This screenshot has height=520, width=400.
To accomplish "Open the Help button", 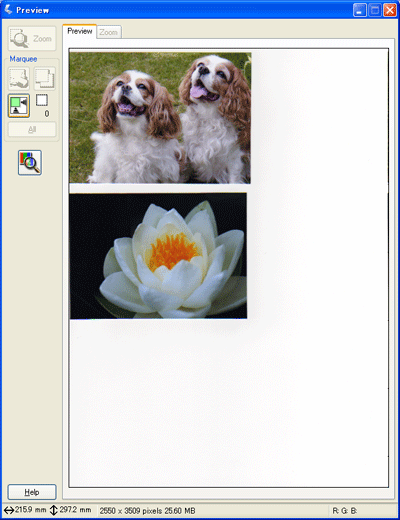I will 32,492.
